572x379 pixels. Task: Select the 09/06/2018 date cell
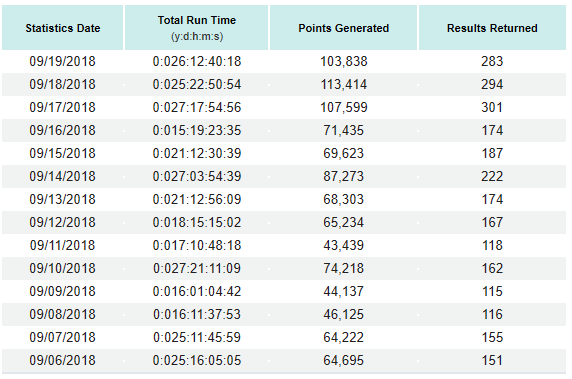(62, 360)
